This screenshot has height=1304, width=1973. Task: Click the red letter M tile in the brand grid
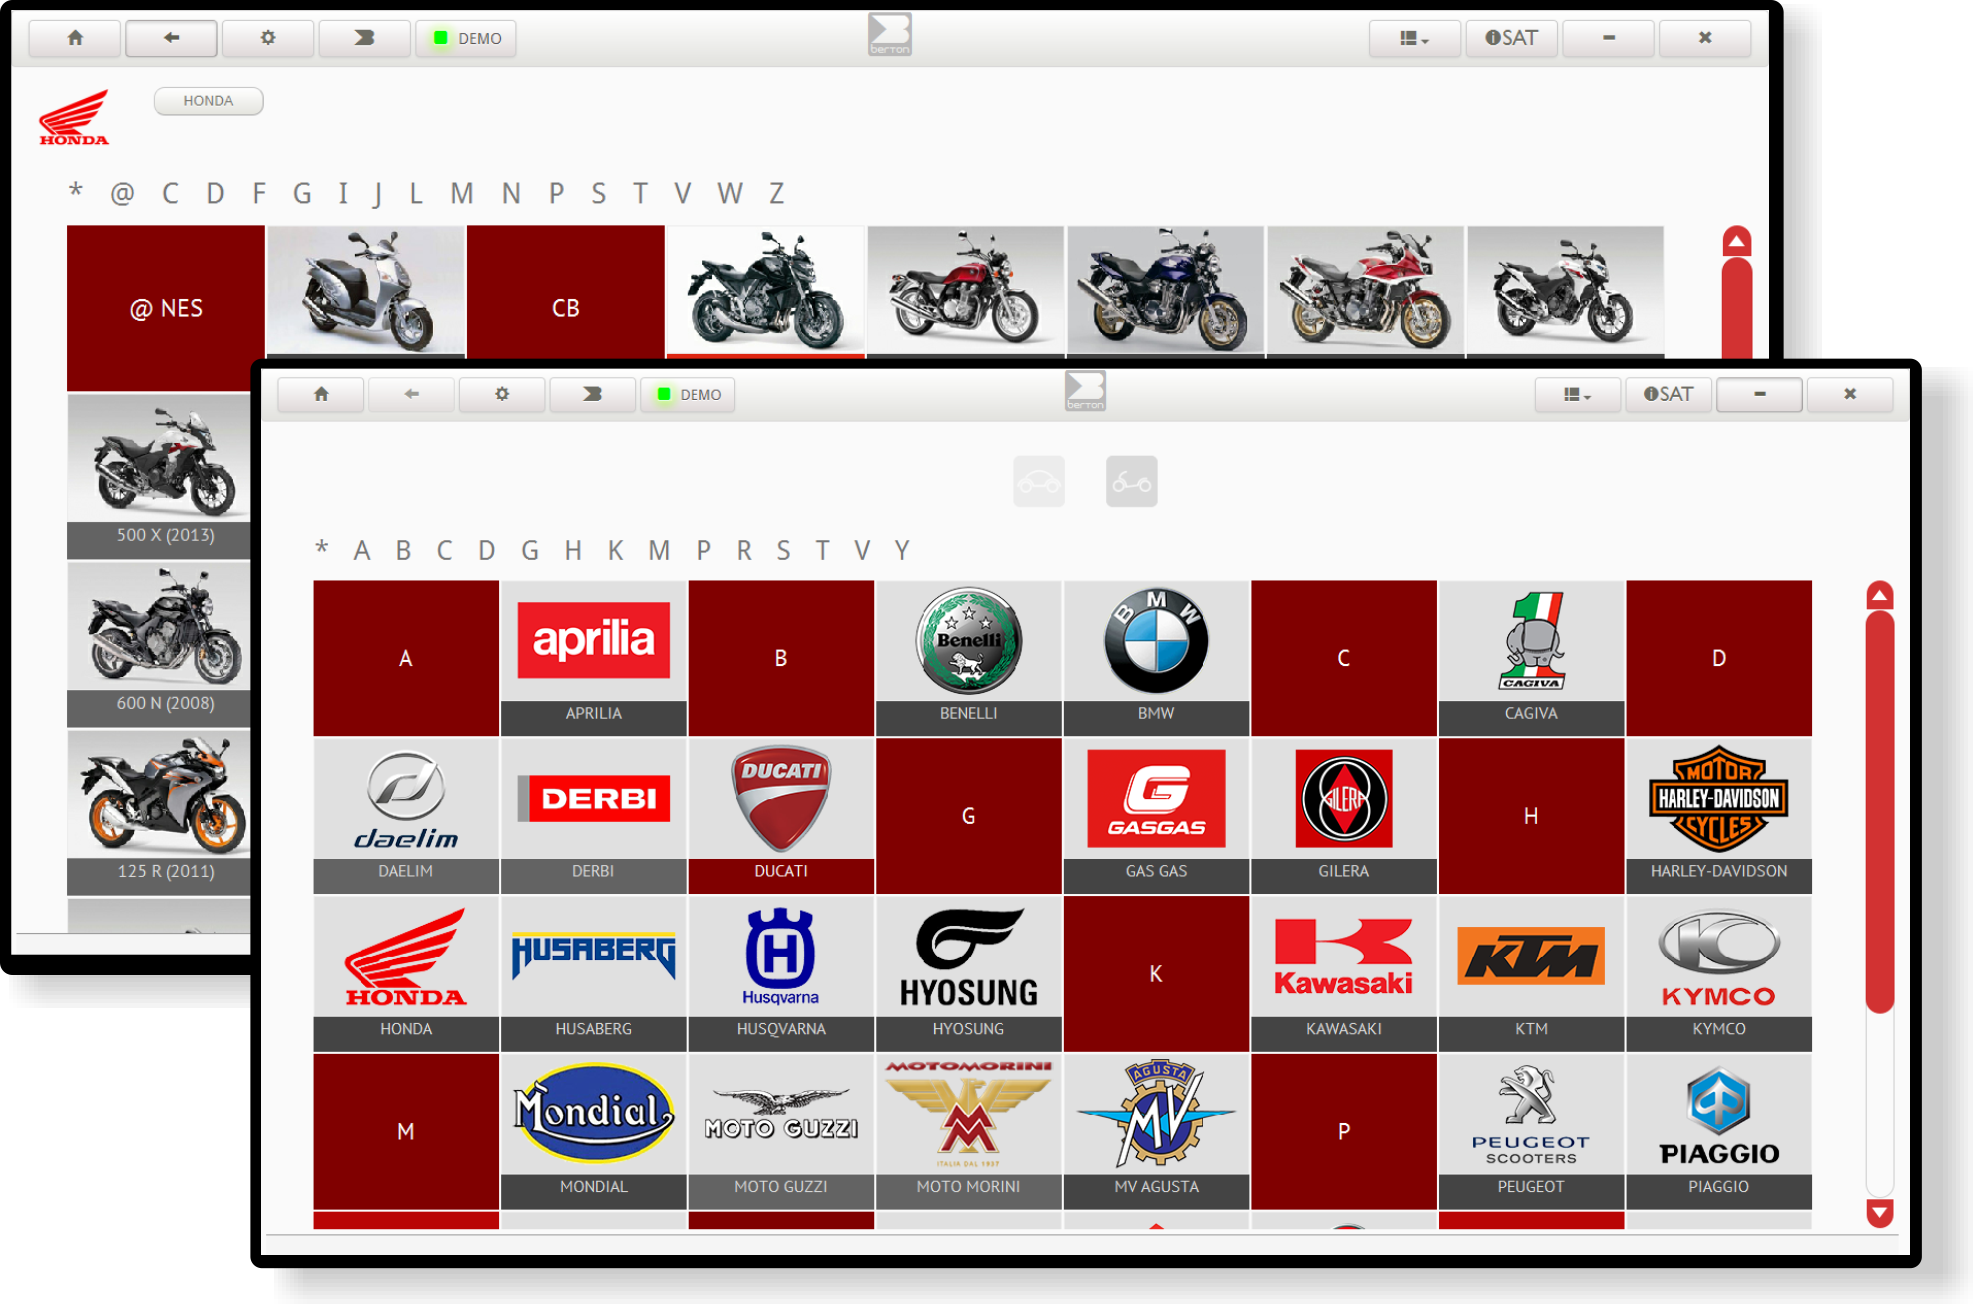[406, 1132]
